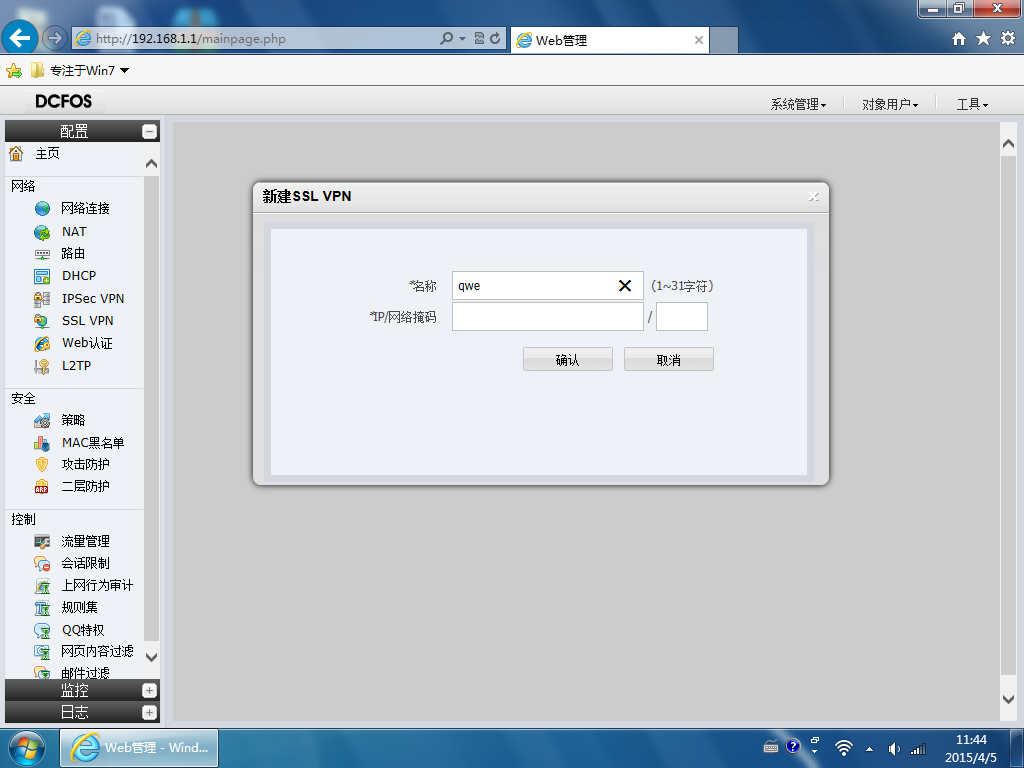
Task: Open browser settings gear icon
Action: pyautogui.click(x=1008, y=39)
